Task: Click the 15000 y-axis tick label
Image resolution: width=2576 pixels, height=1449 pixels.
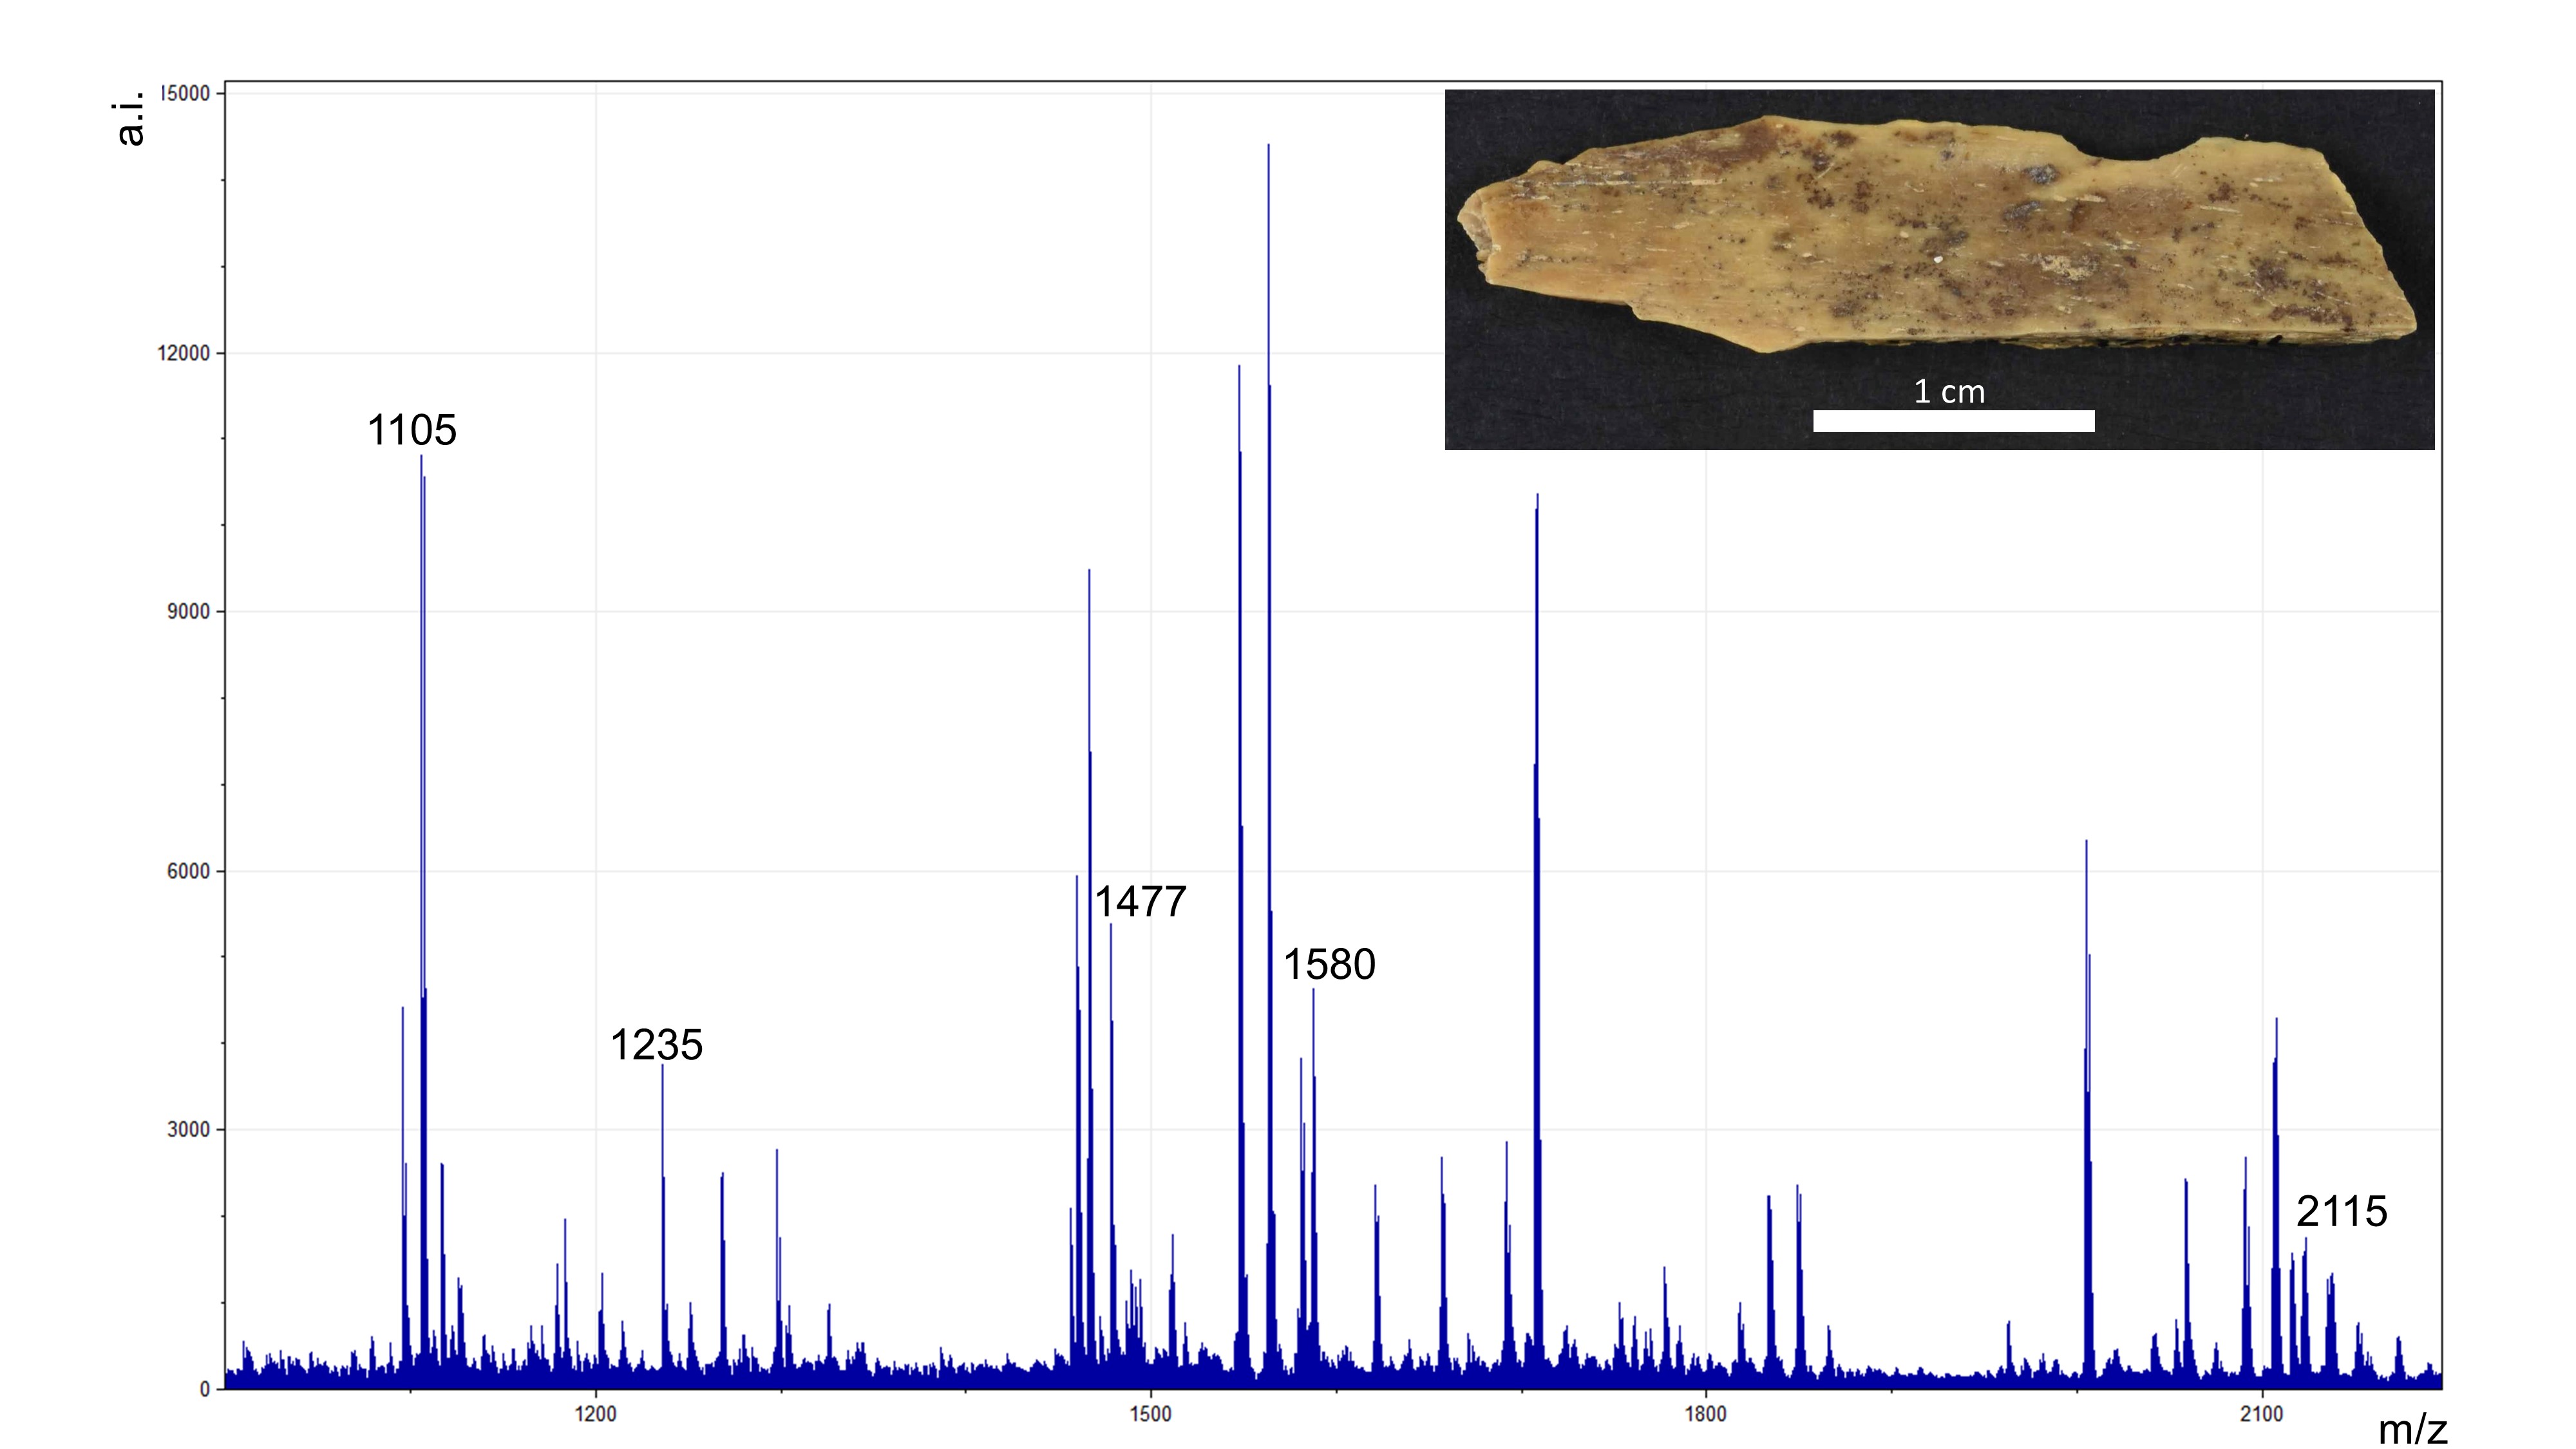Action: tap(186, 94)
